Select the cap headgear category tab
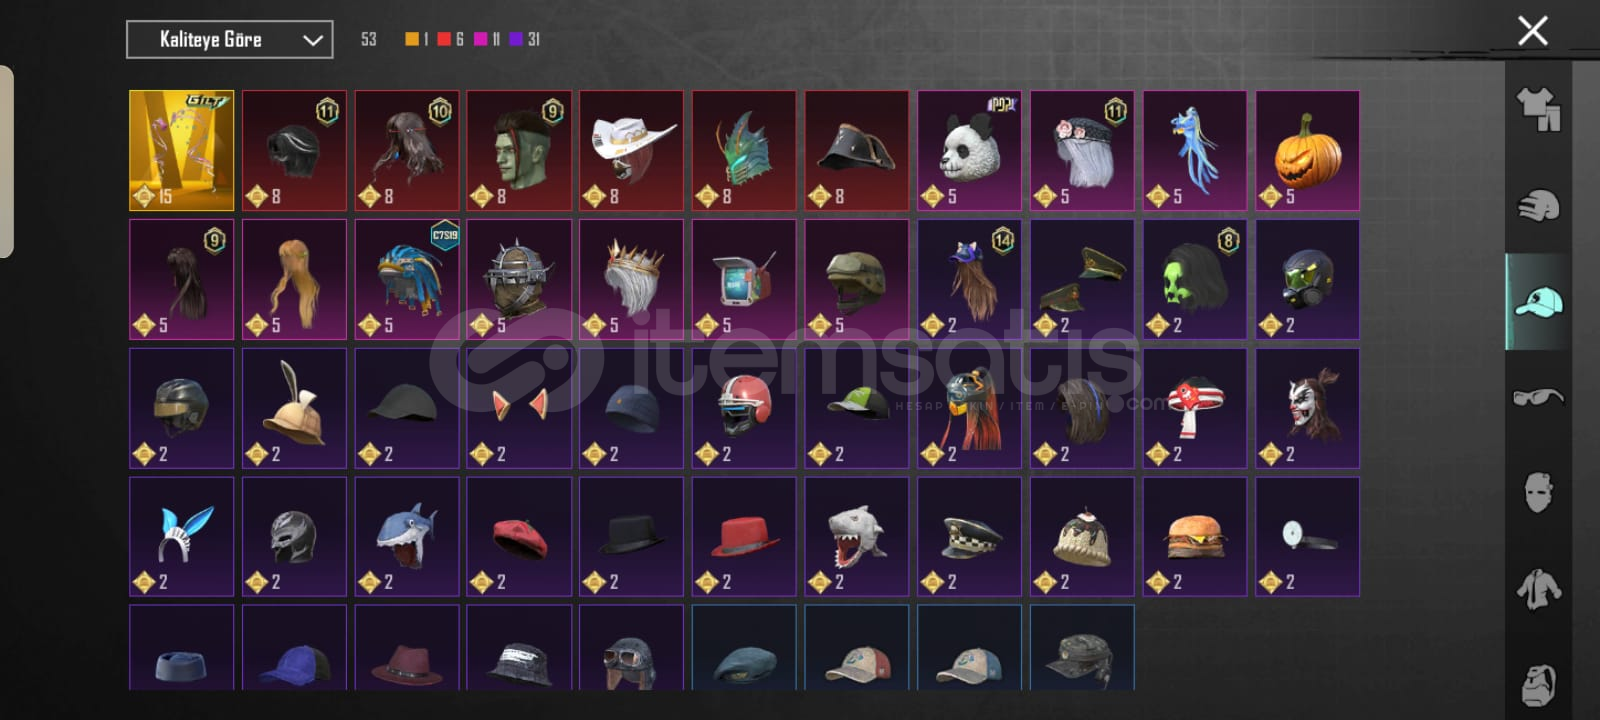The image size is (1600, 720). 1538,301
